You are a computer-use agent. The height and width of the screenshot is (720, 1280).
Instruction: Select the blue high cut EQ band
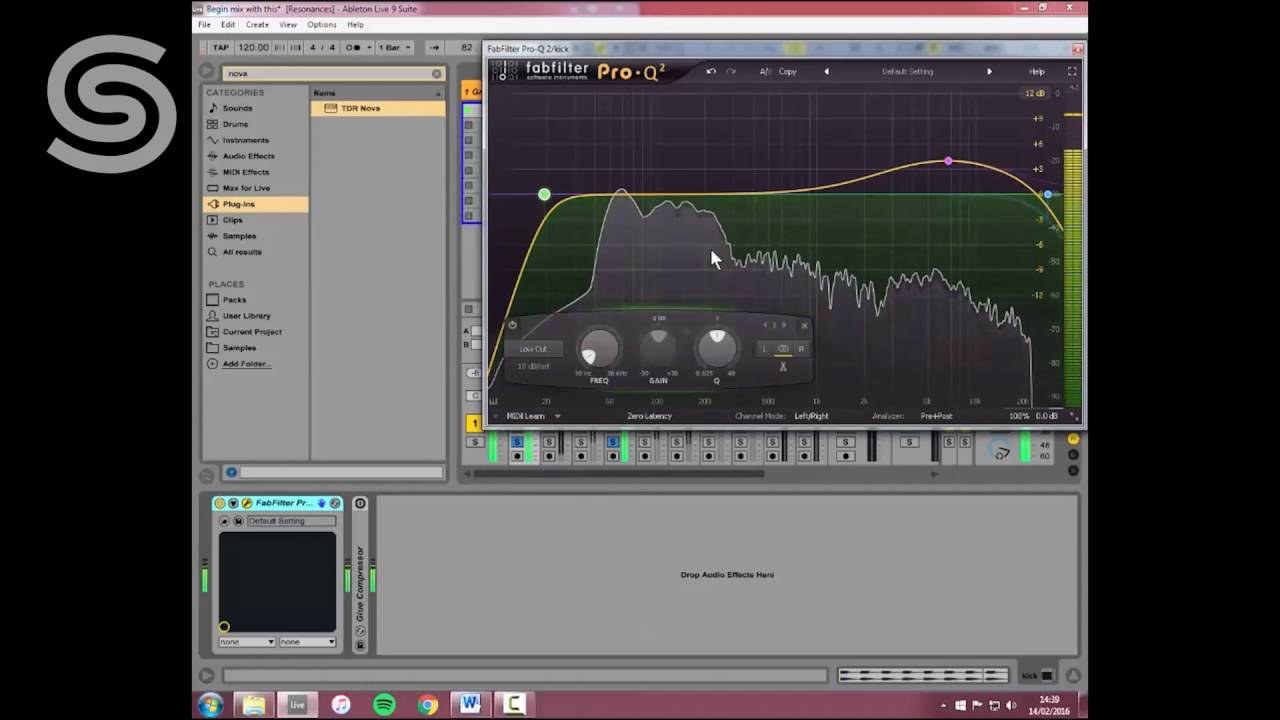pos(1047,194)
